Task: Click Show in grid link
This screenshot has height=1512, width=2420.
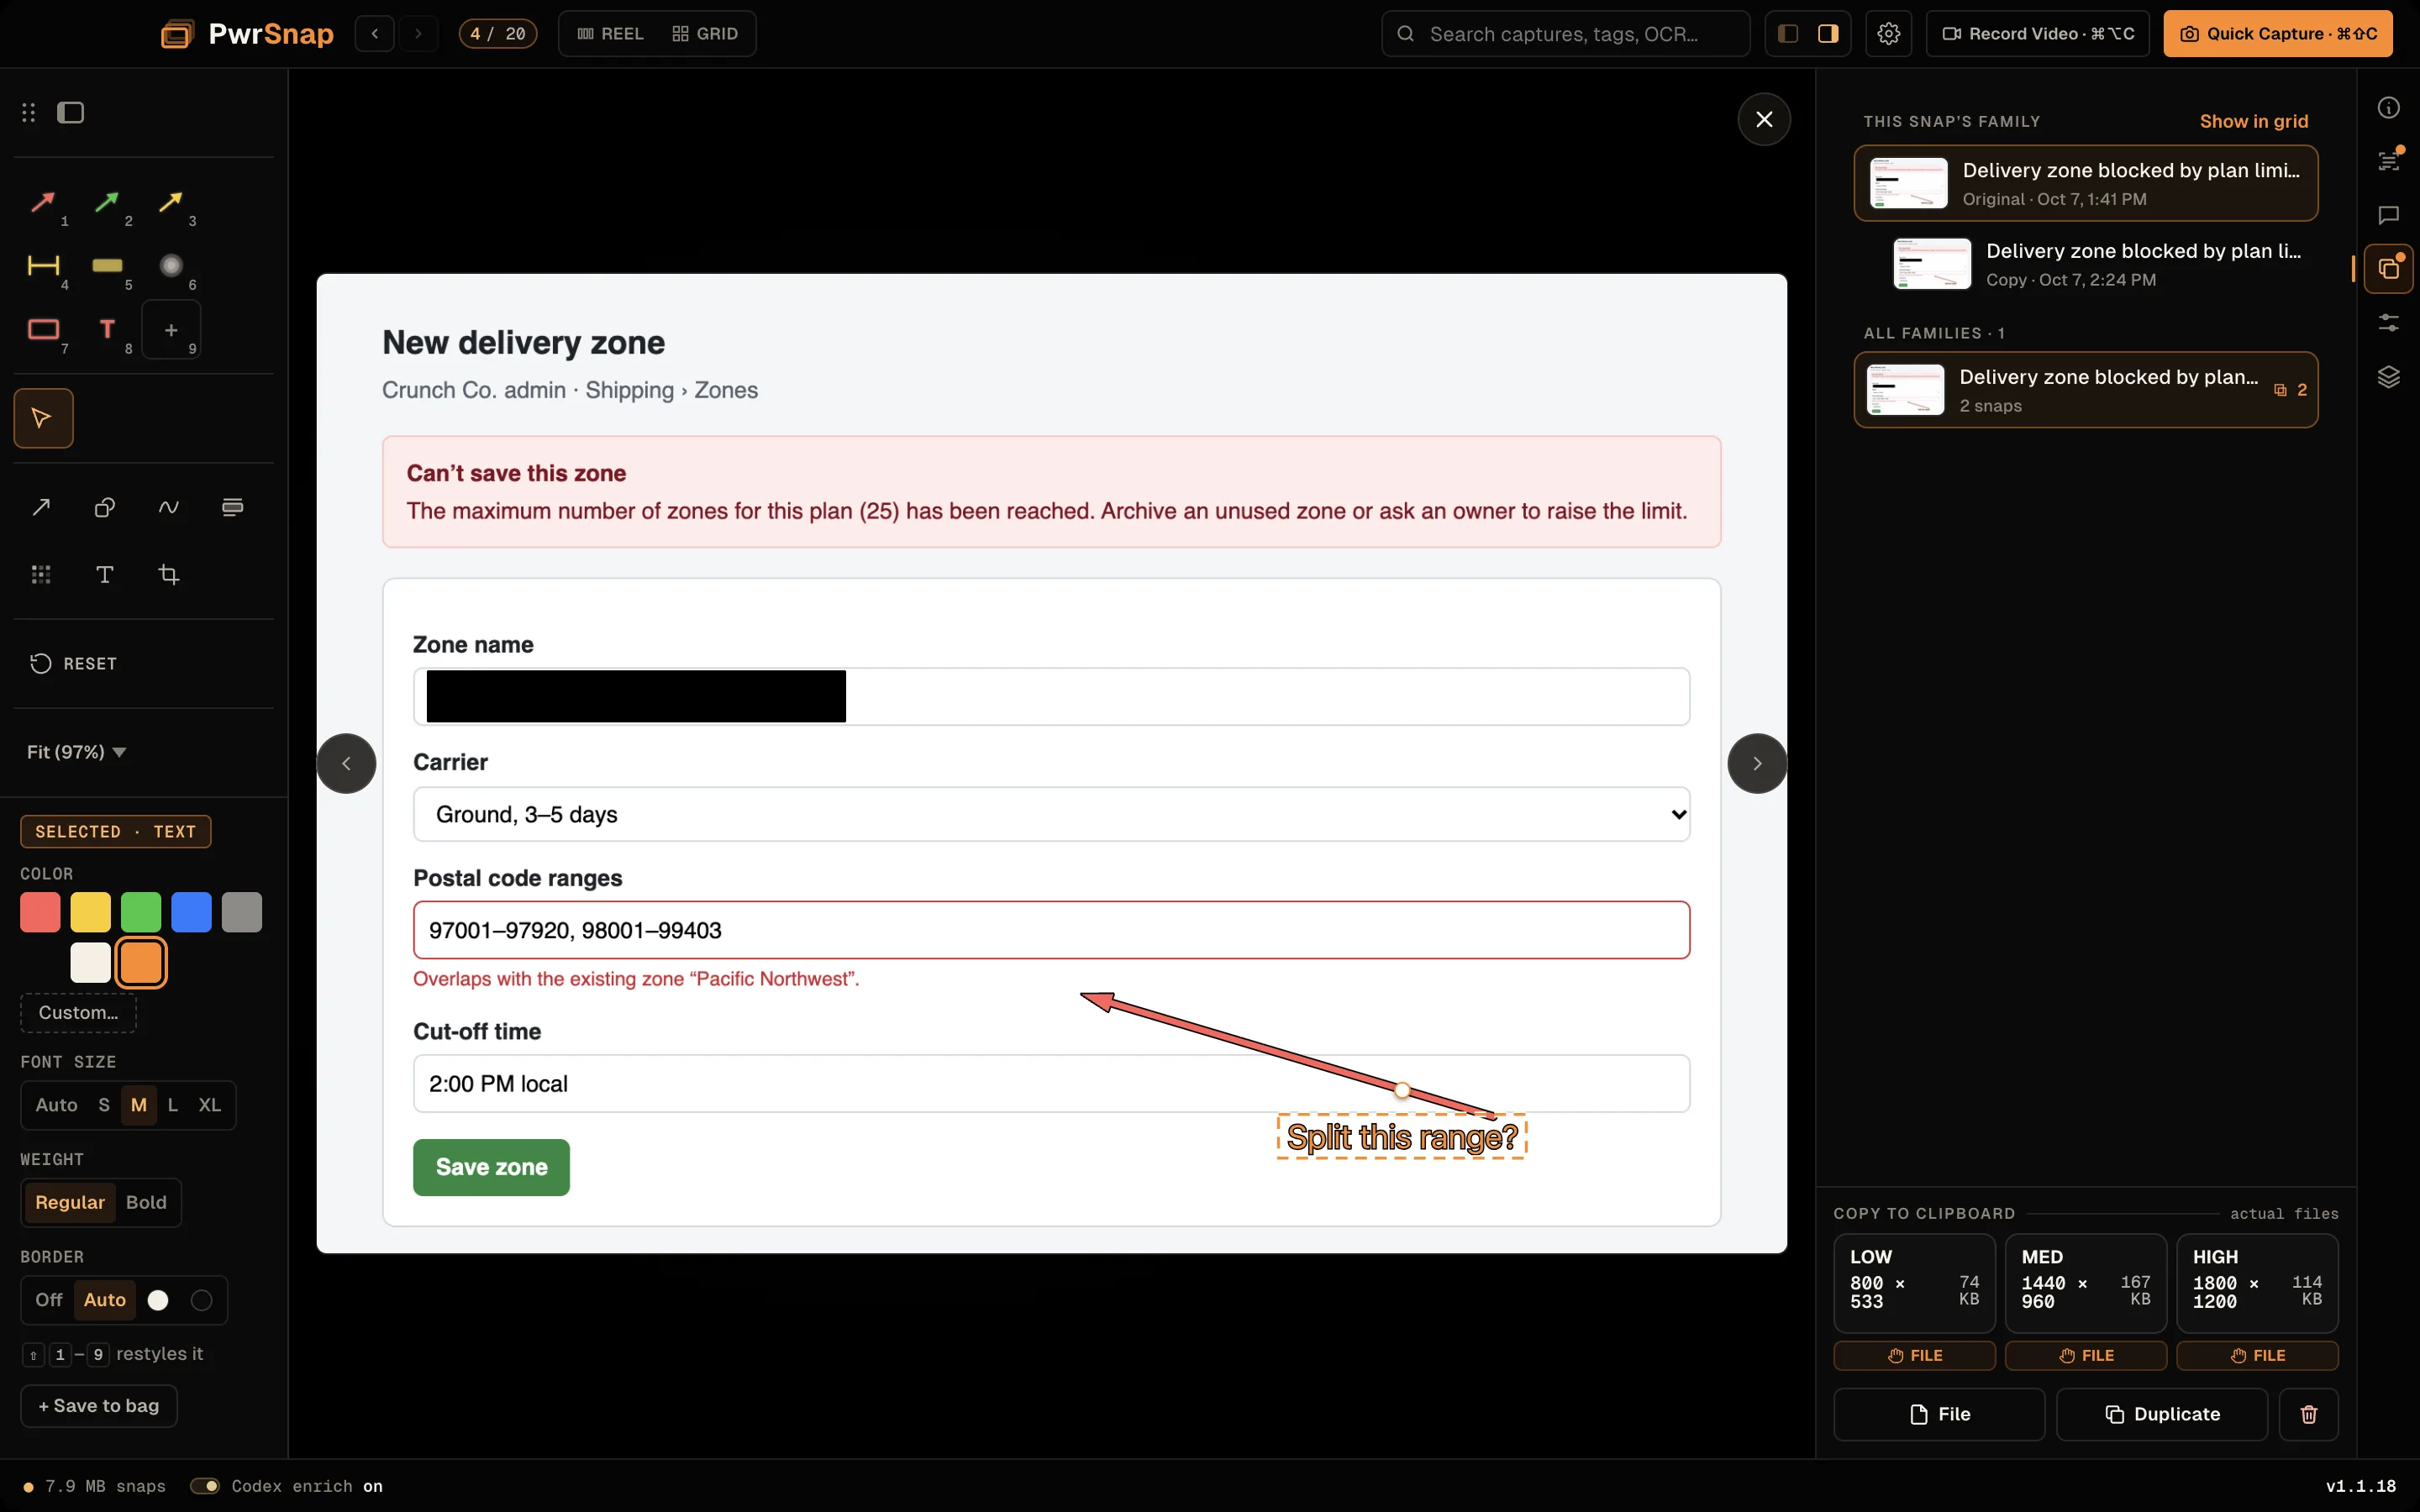Action: pos(2254,121)
